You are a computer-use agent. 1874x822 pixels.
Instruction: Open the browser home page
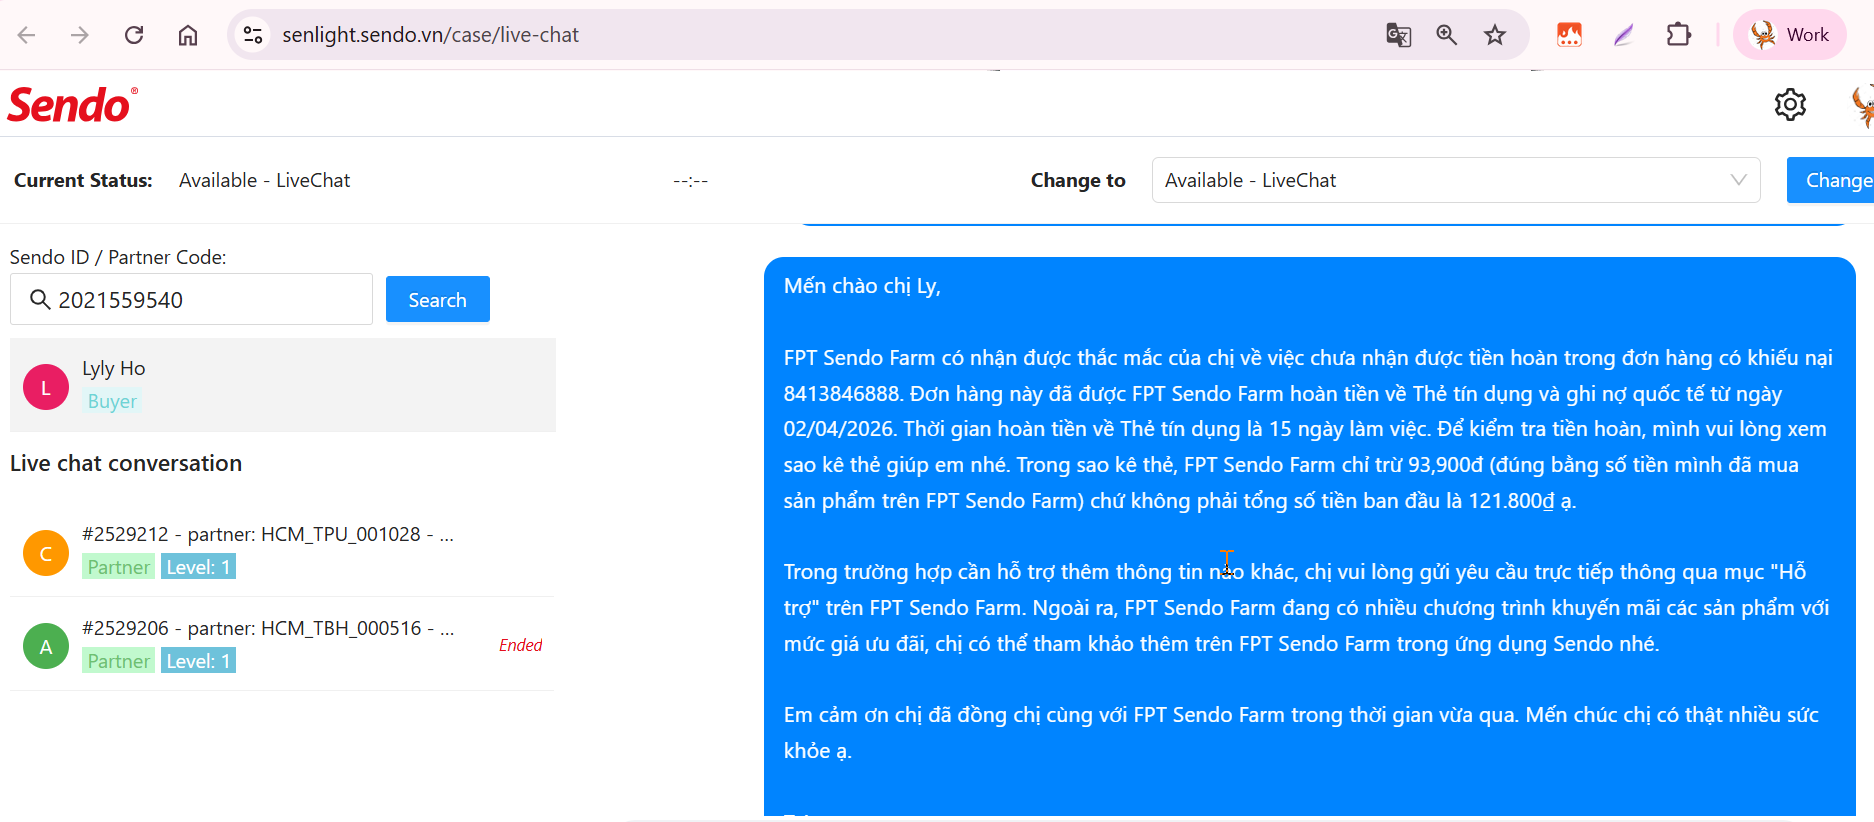pos(188,35)
